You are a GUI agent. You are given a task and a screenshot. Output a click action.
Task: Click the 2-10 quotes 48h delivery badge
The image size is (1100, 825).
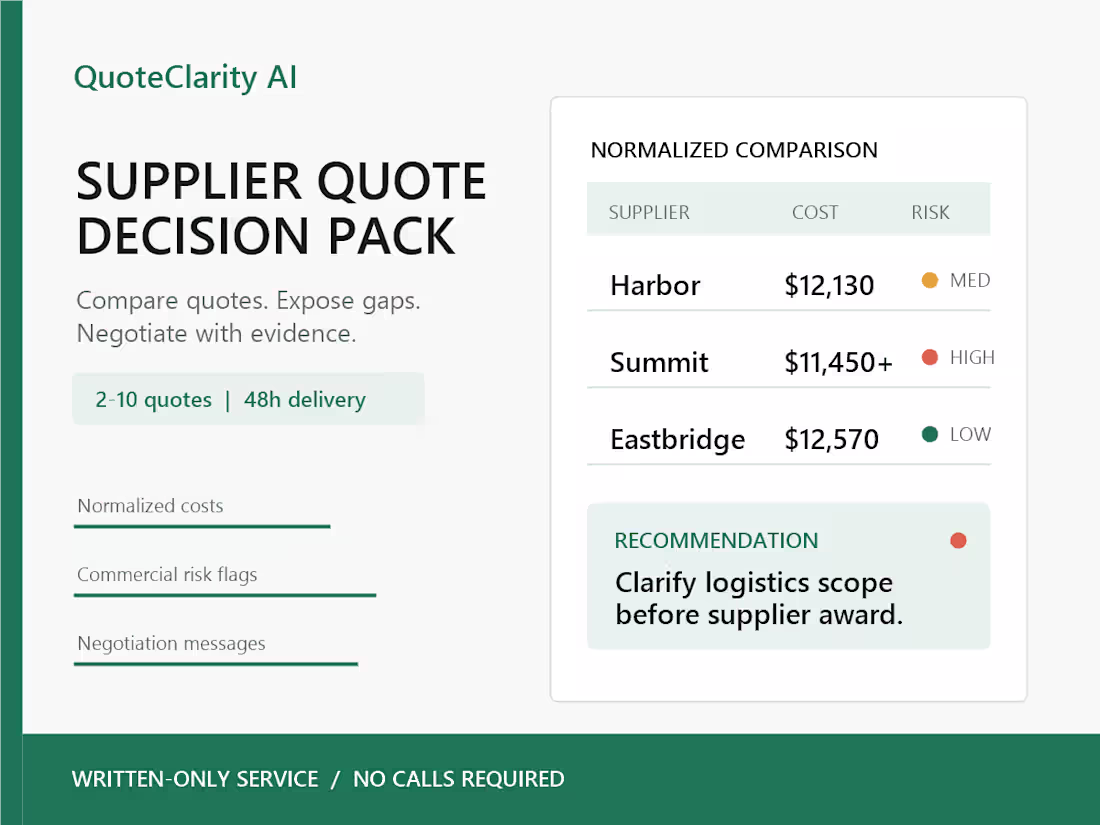point(248,399)
